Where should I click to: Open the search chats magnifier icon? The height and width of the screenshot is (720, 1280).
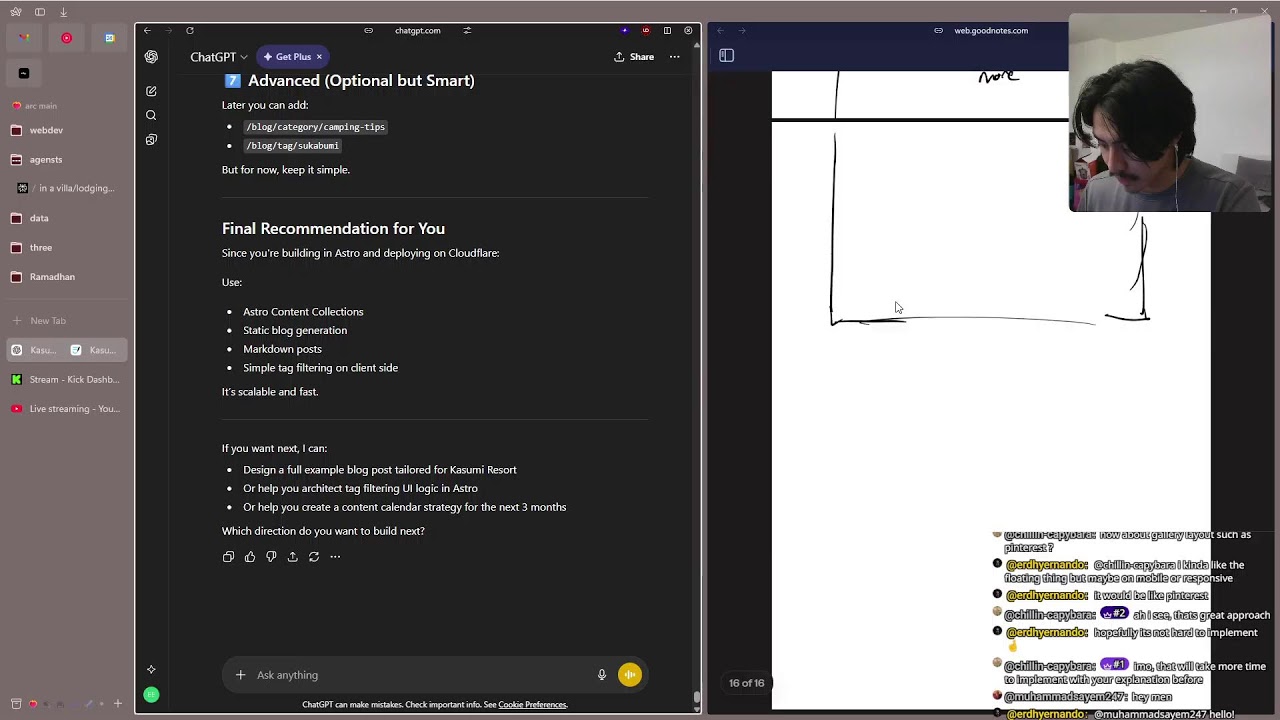click(x=151, y=115)
